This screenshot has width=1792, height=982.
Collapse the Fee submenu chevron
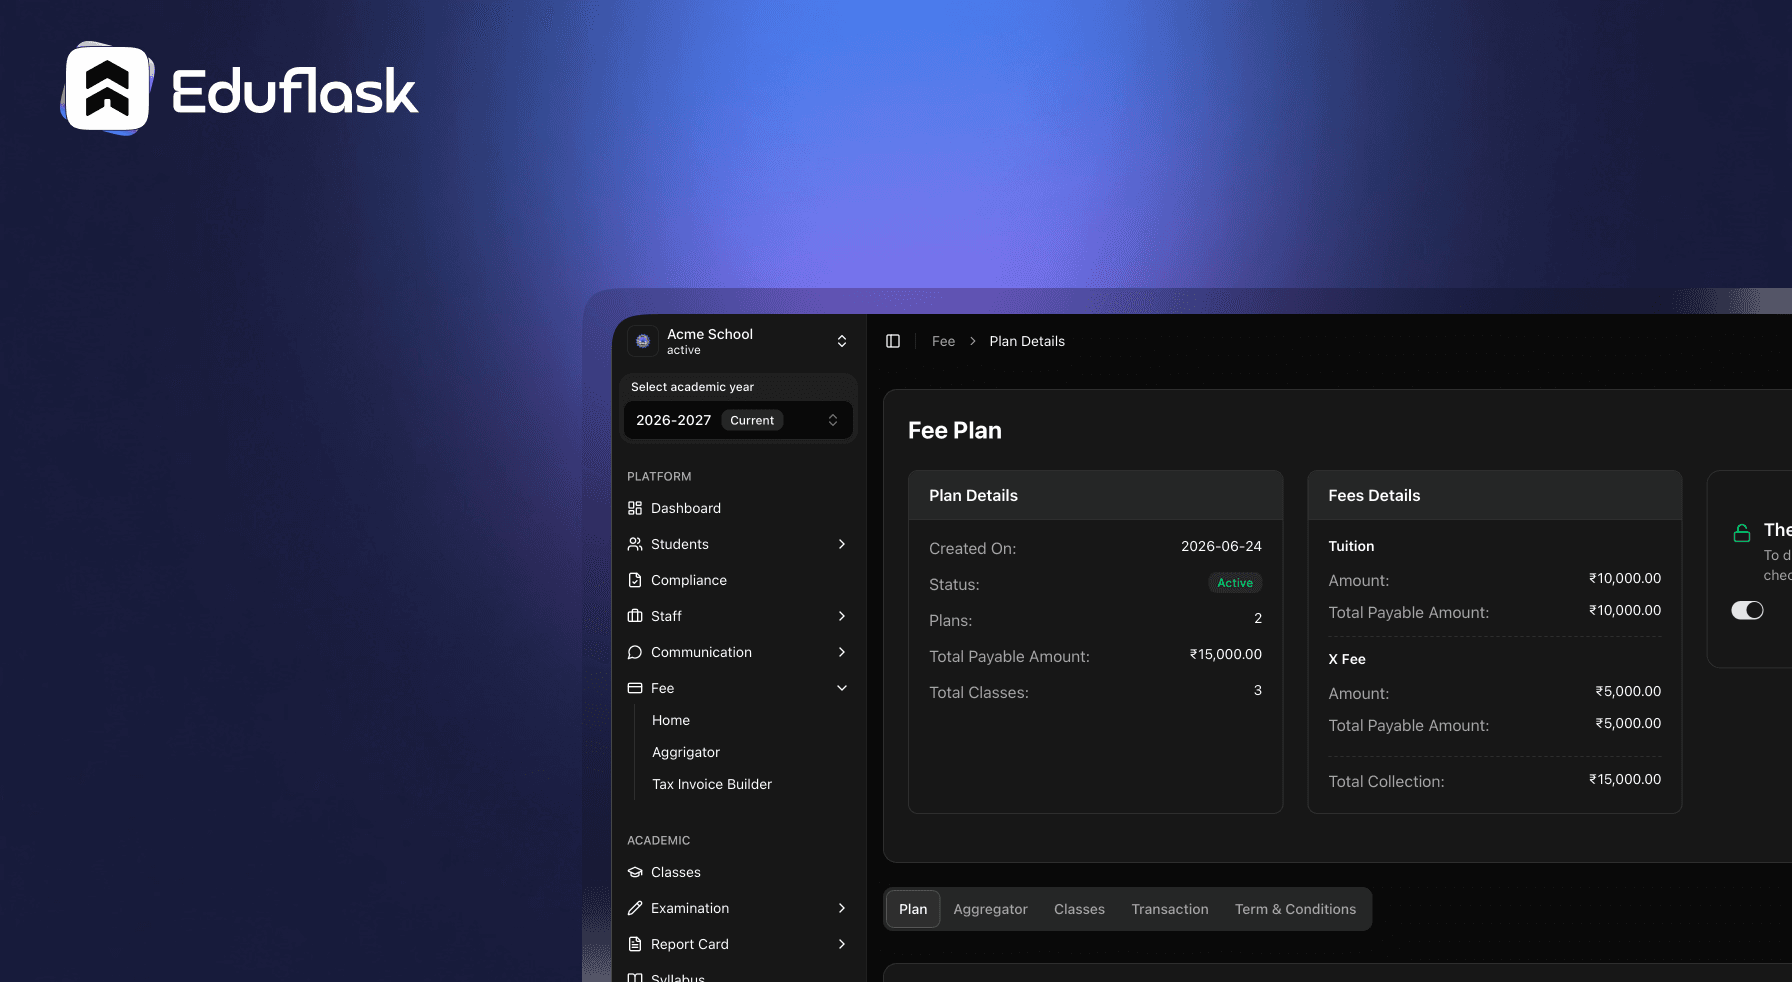click(x=842, y=688)
